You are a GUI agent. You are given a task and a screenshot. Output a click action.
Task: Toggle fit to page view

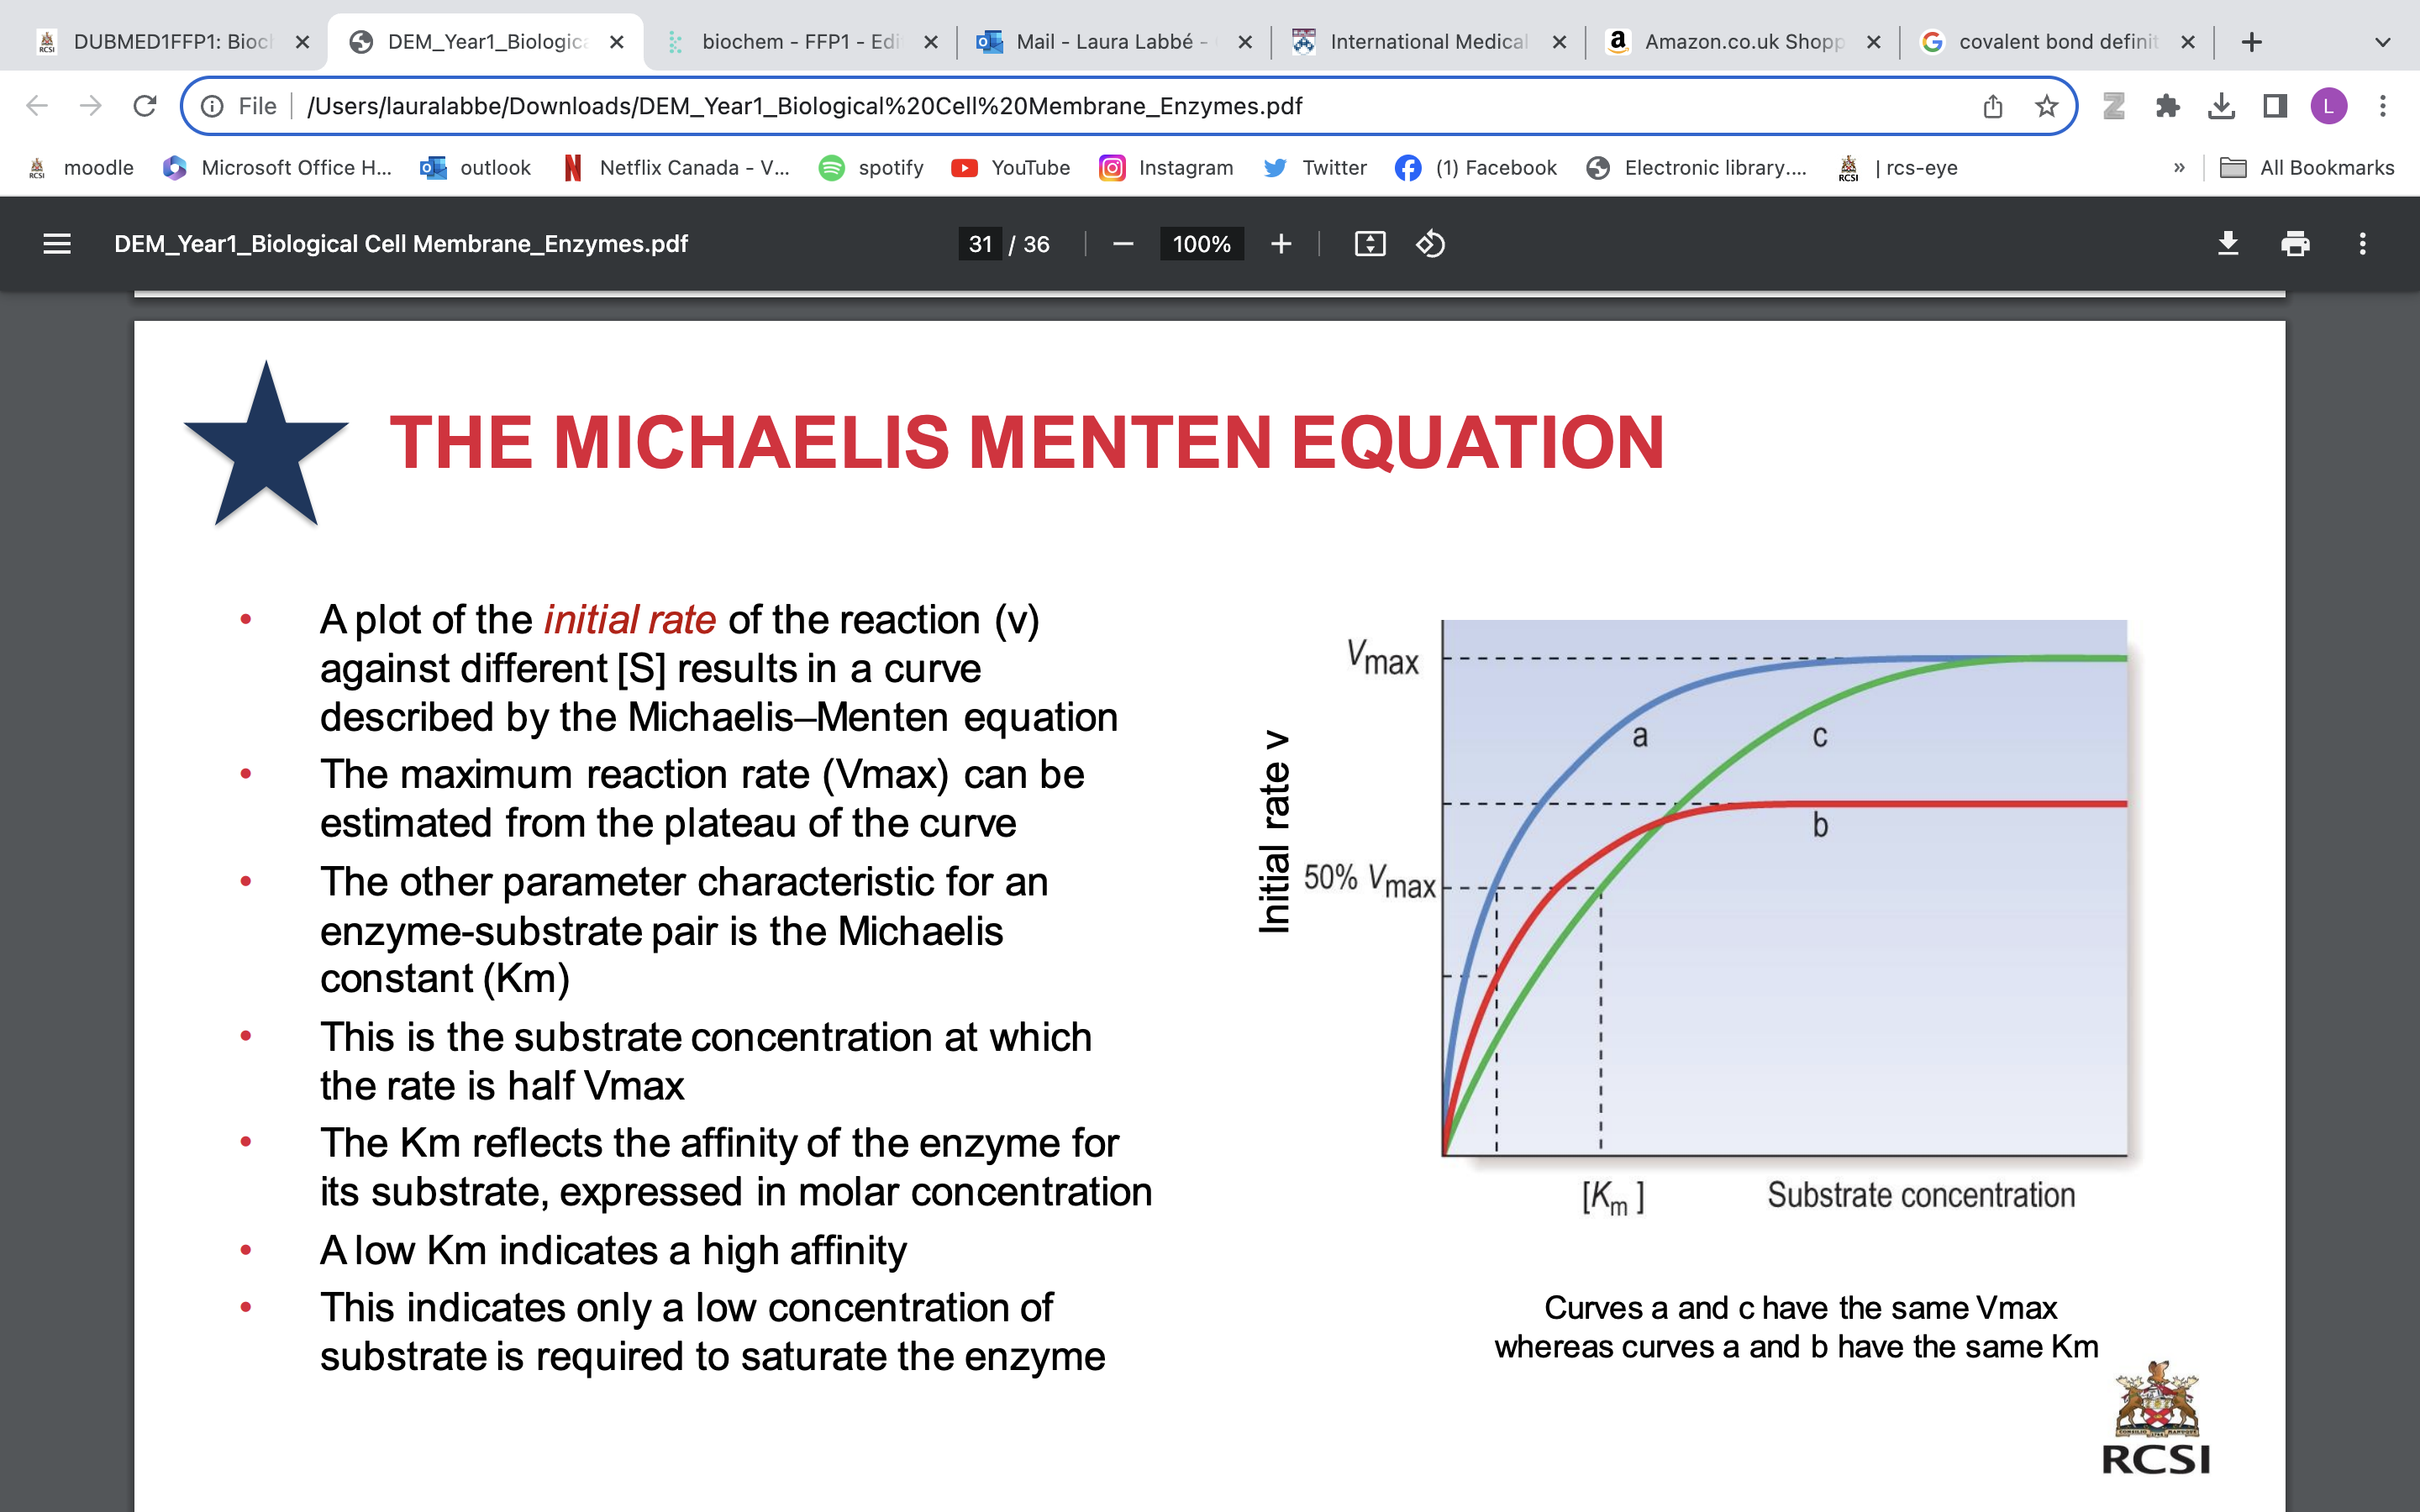pos(1371,244)
